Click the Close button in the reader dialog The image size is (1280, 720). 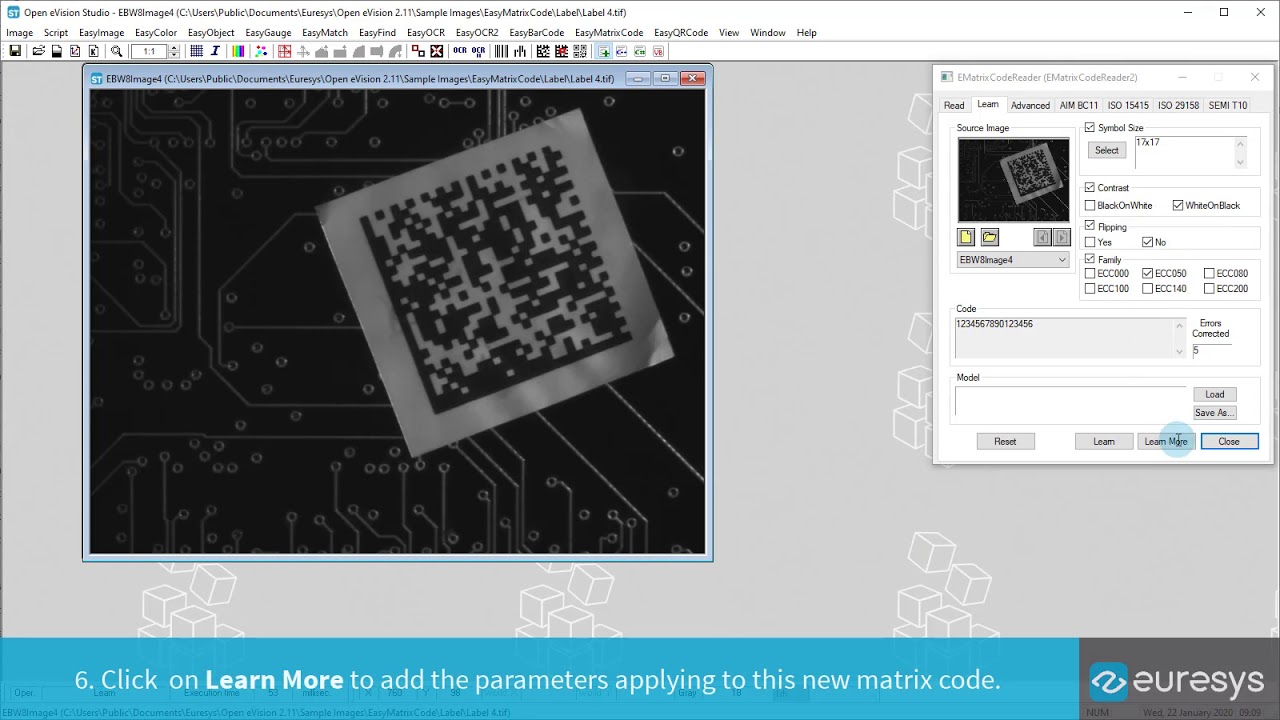[1229, 441]
